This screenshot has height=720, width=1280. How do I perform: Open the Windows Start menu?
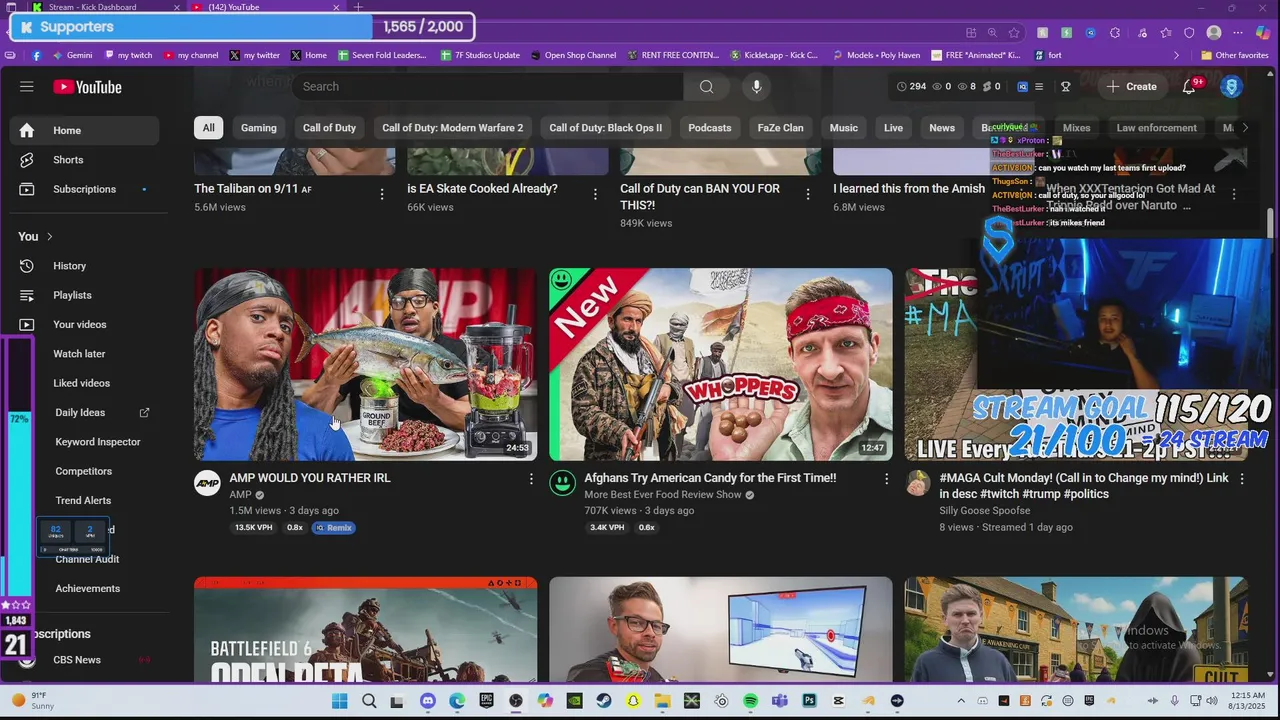[340, 701]
